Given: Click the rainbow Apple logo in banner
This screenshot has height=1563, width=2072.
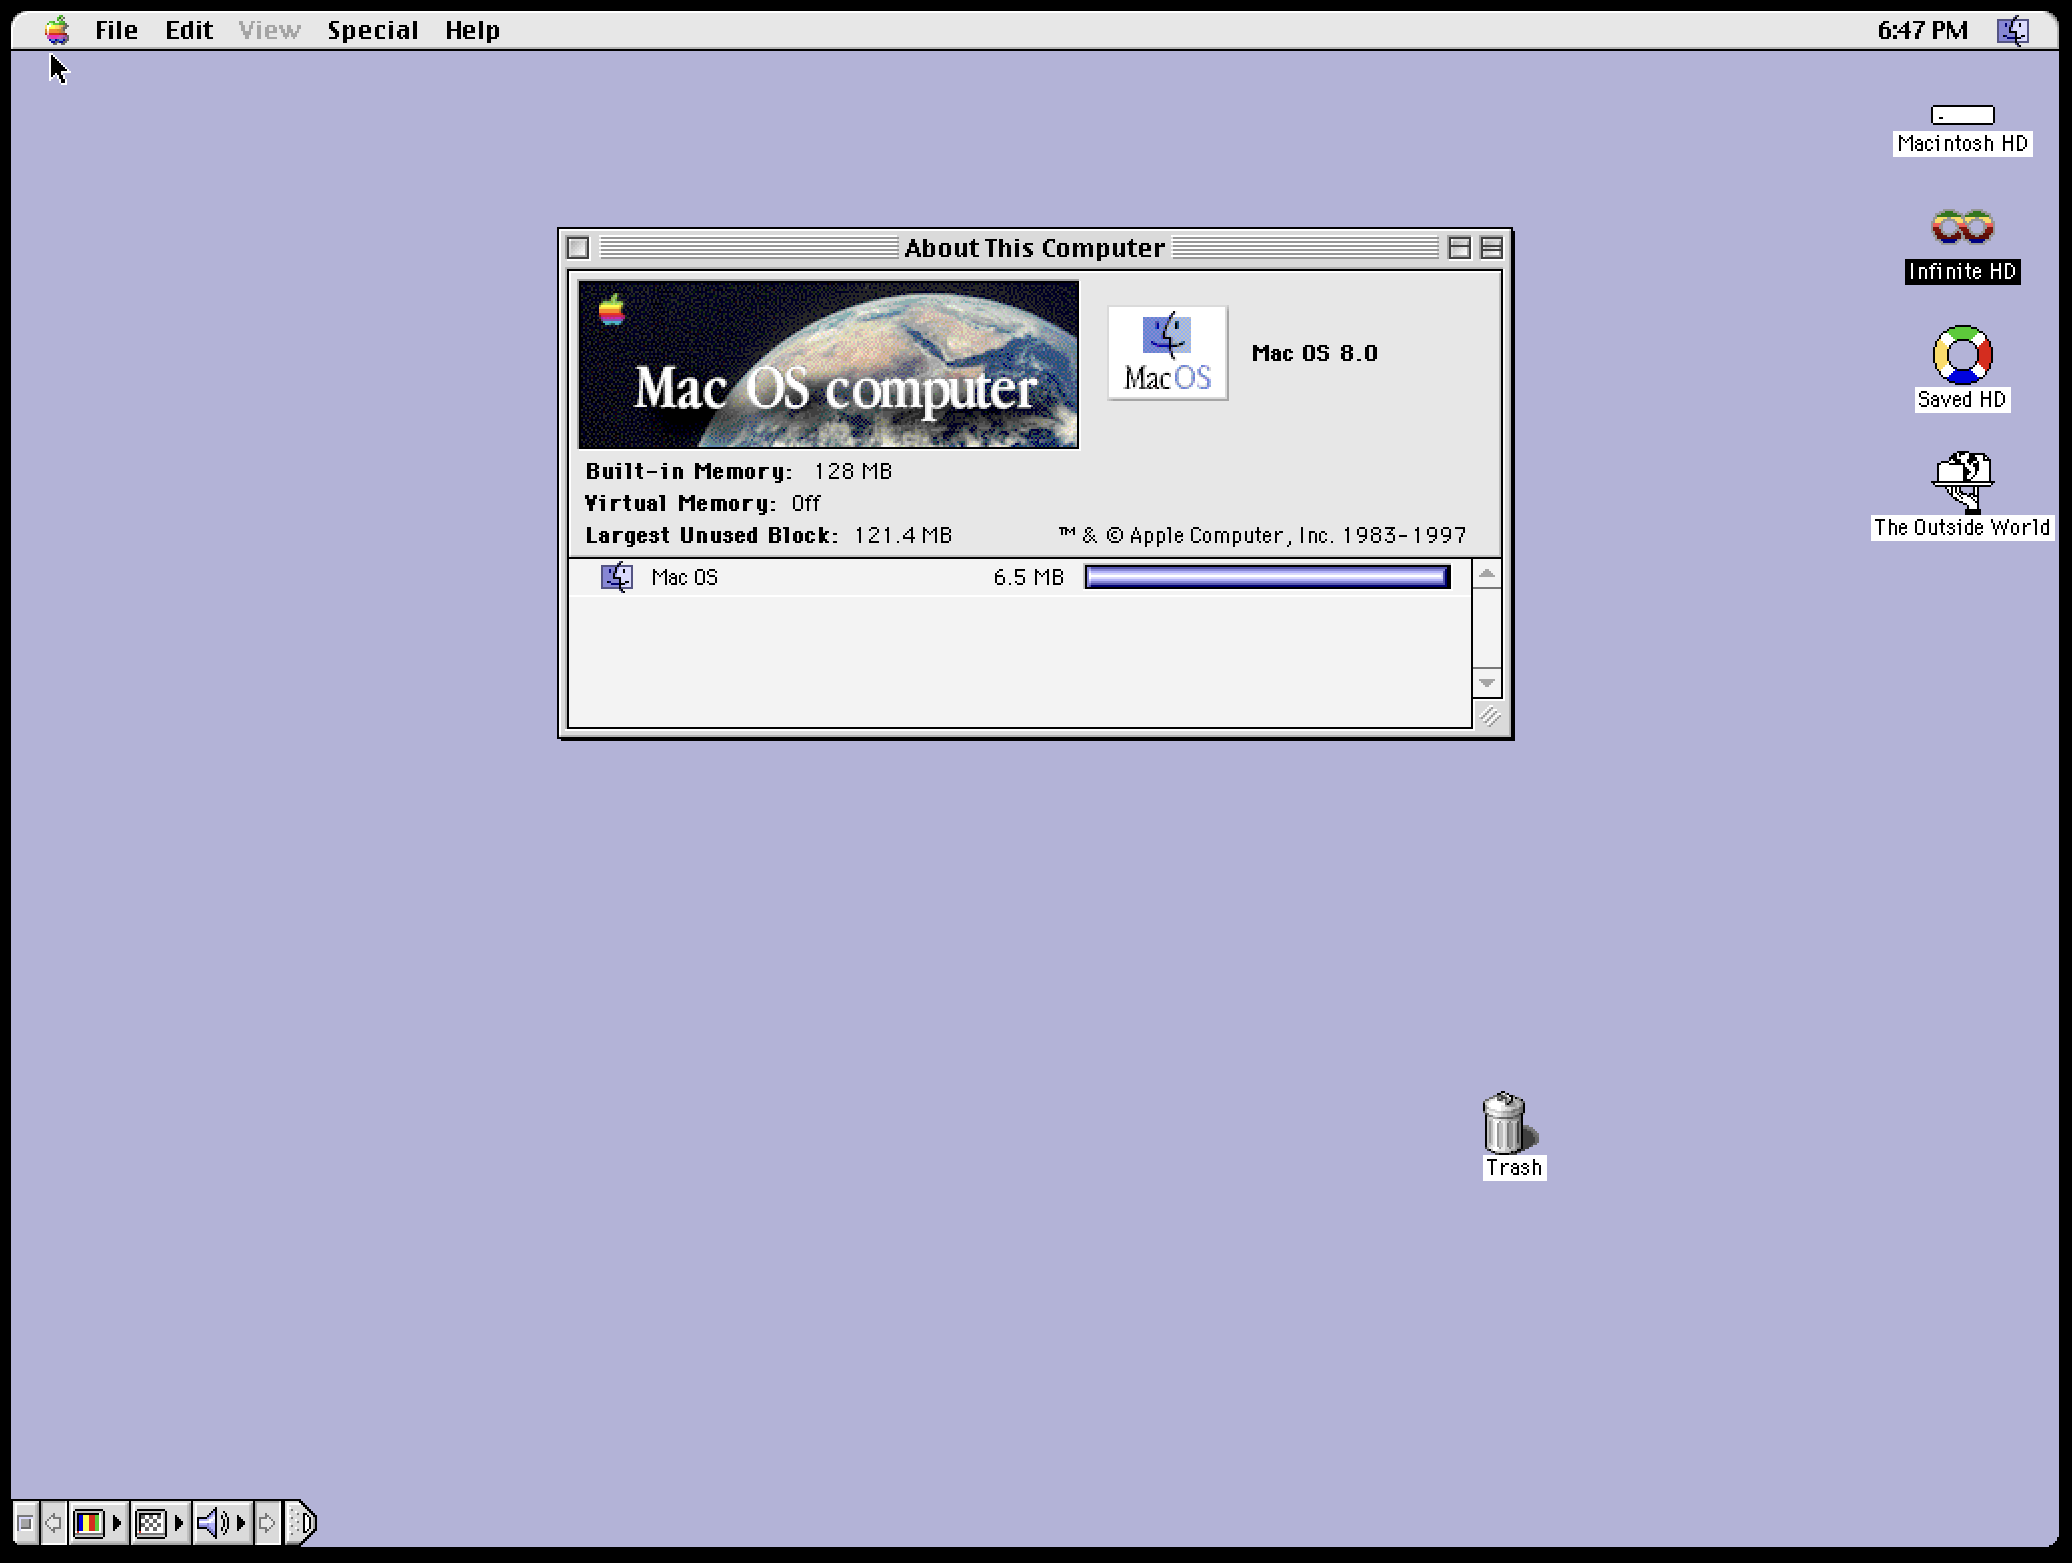Looking at the screenshot, I should (x=611, y=310).
